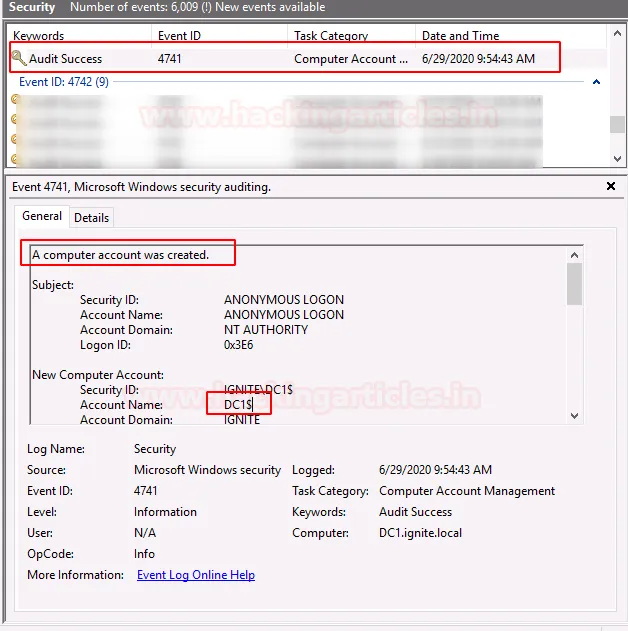The width and height of the screenshot is (628, 631).
Task: Select the event 4741 row timestamp cell
Action: [478, 59]
